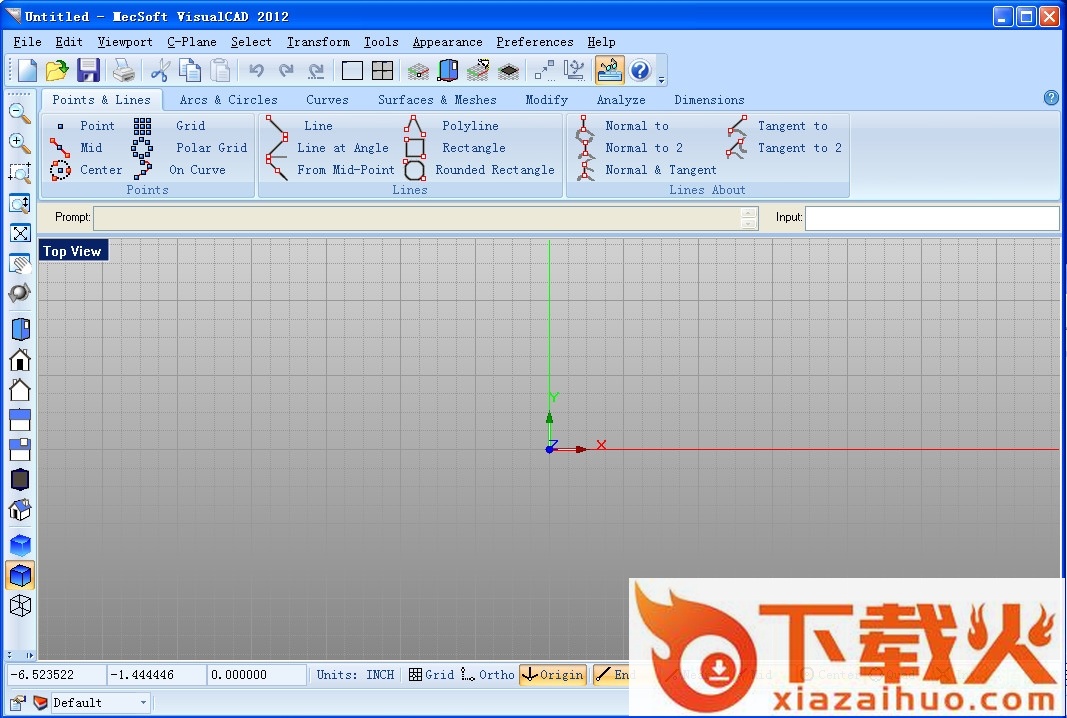Click the X coordinate field -6.523522
This screenshot has width=1067, height=718.
(x=56, y=674)
